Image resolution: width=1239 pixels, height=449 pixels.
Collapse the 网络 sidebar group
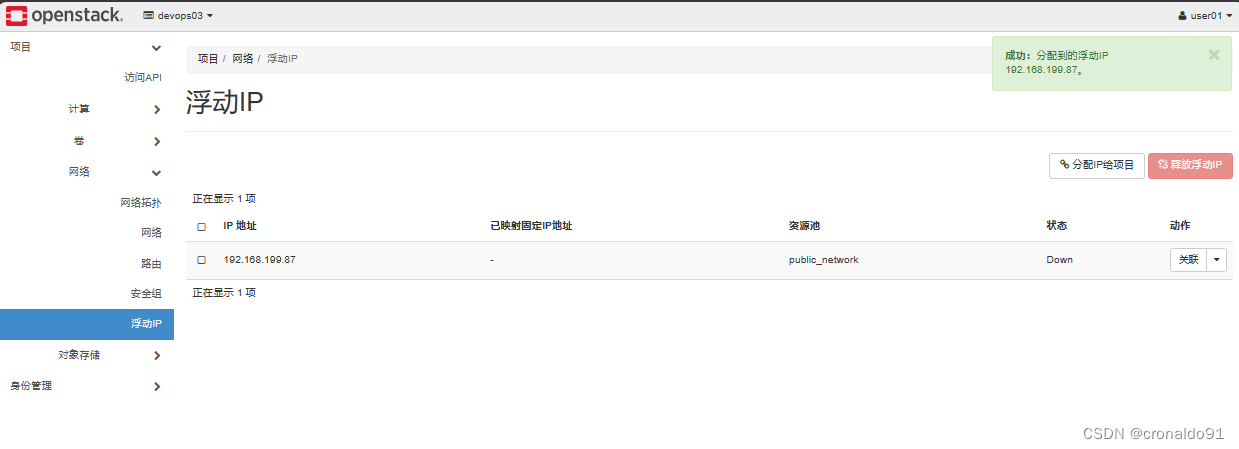point(86,171)
